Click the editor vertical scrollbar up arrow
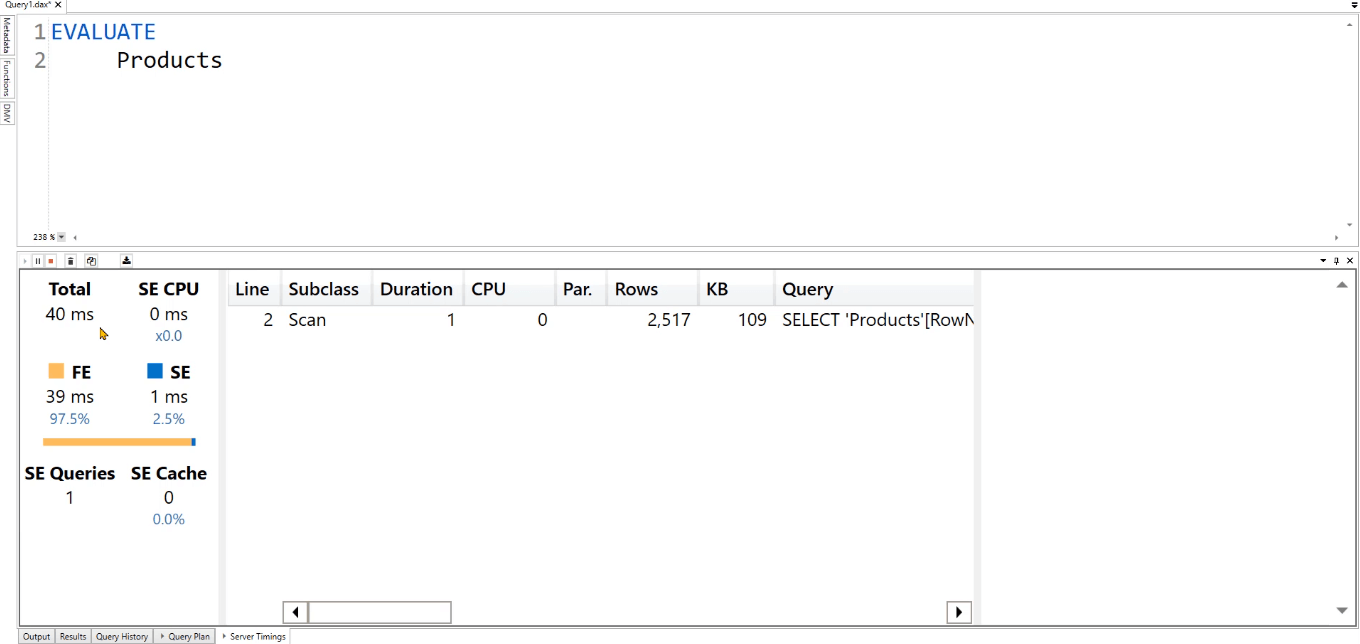This screenshot has width=1360, height=644. coord(1349,23)
